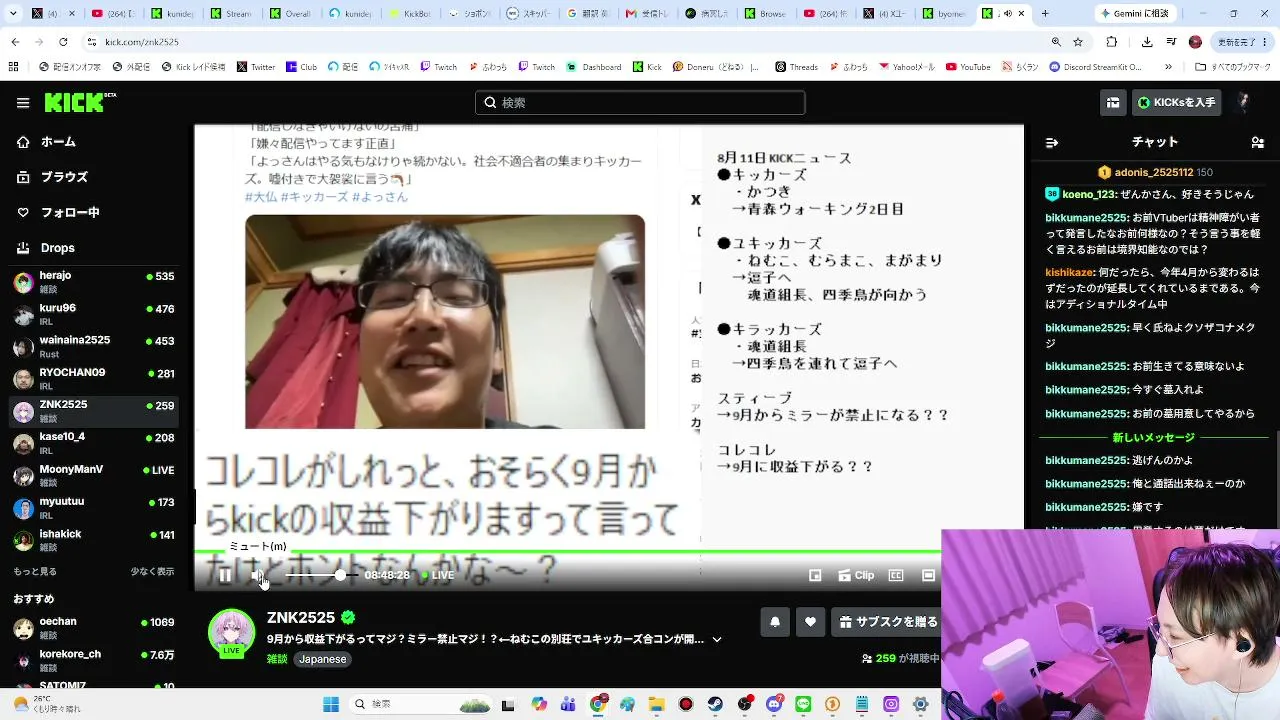Image resolution: width=1280 pixels, height=720 pixels.
Task: Switch to the Stream browser tab
Action: click(230, 14)
